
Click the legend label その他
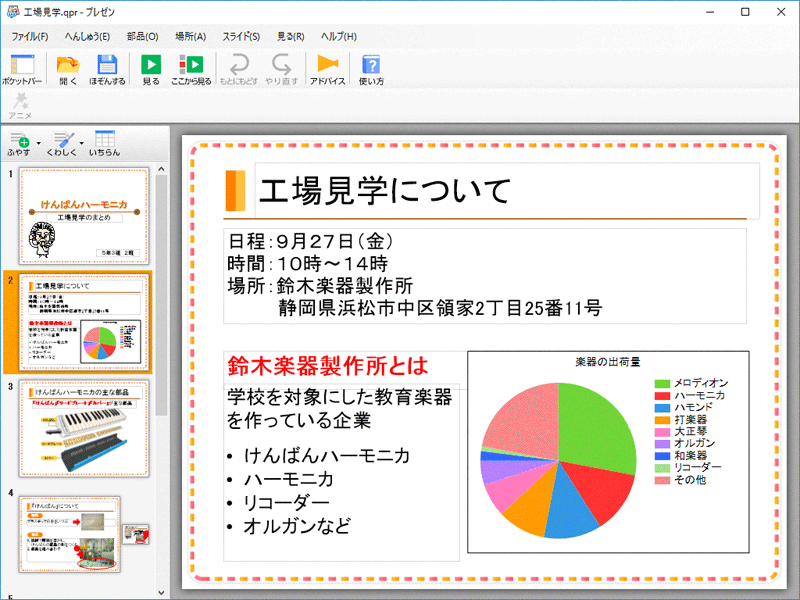690,480
